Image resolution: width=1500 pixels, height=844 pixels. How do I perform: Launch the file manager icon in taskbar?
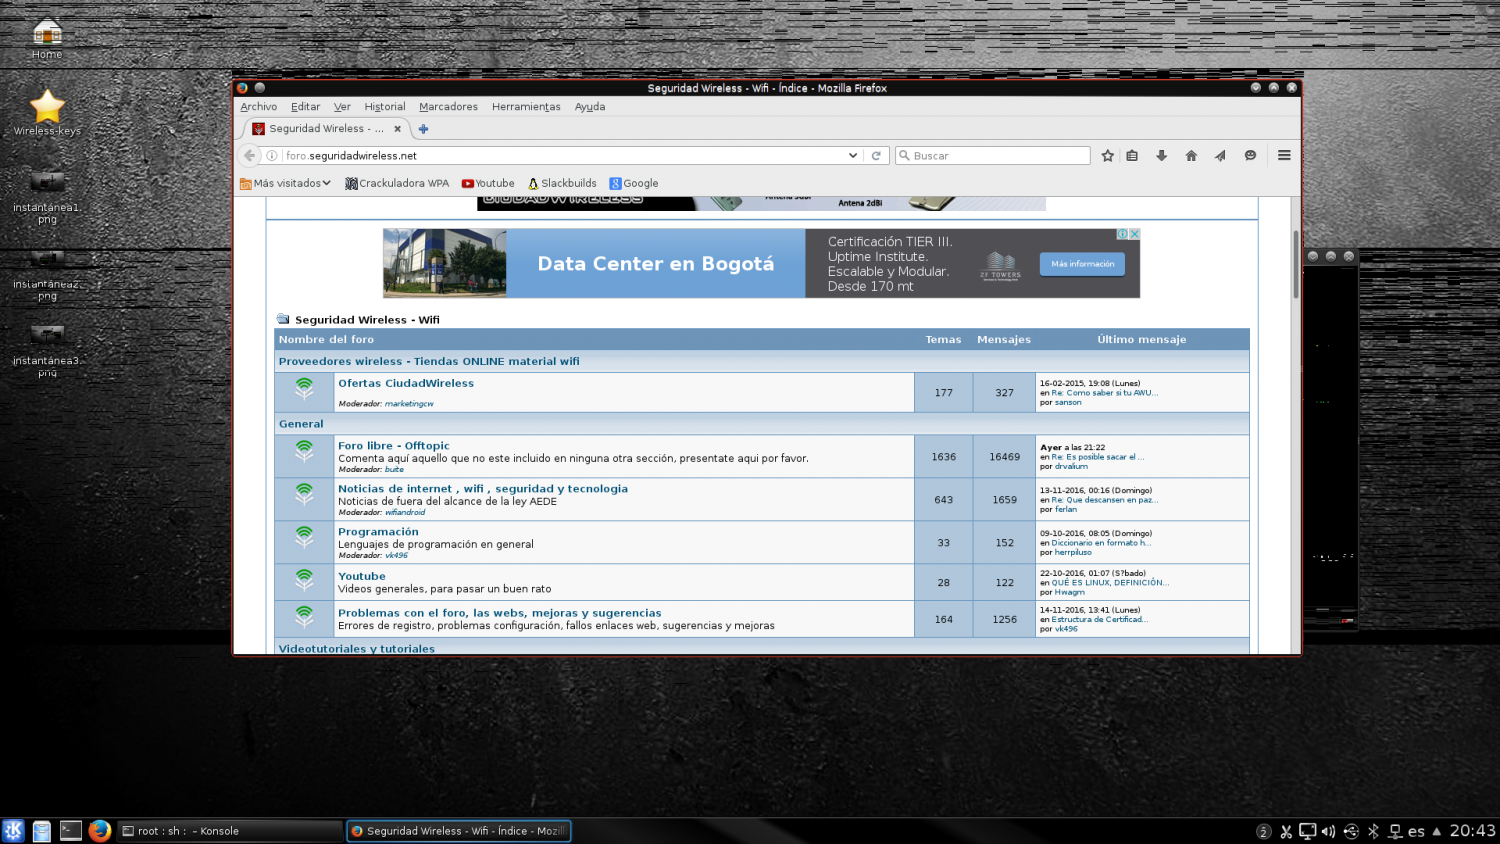tap(41, 831)
